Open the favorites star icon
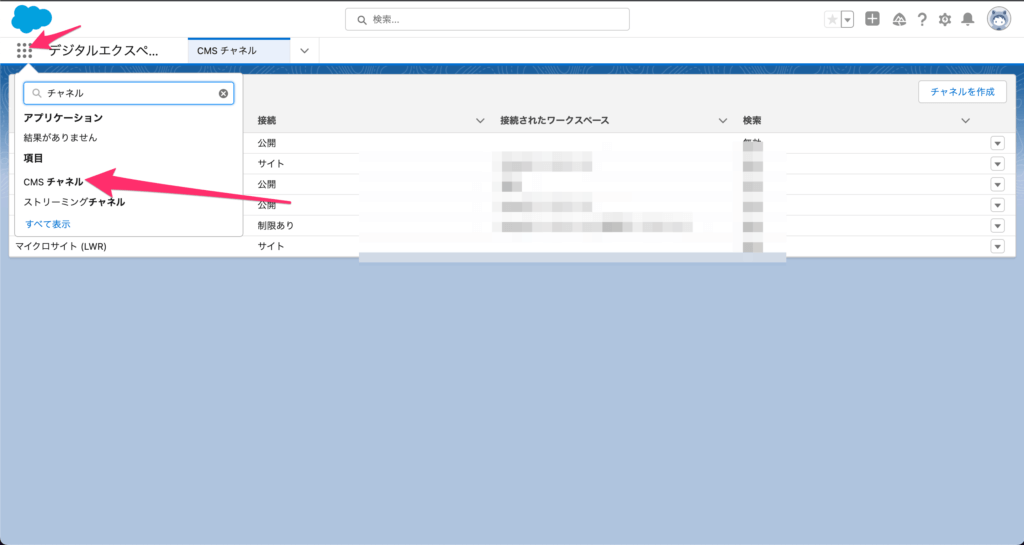The width and height of the screenshot is (1024, 545). (x=832, y=20)
